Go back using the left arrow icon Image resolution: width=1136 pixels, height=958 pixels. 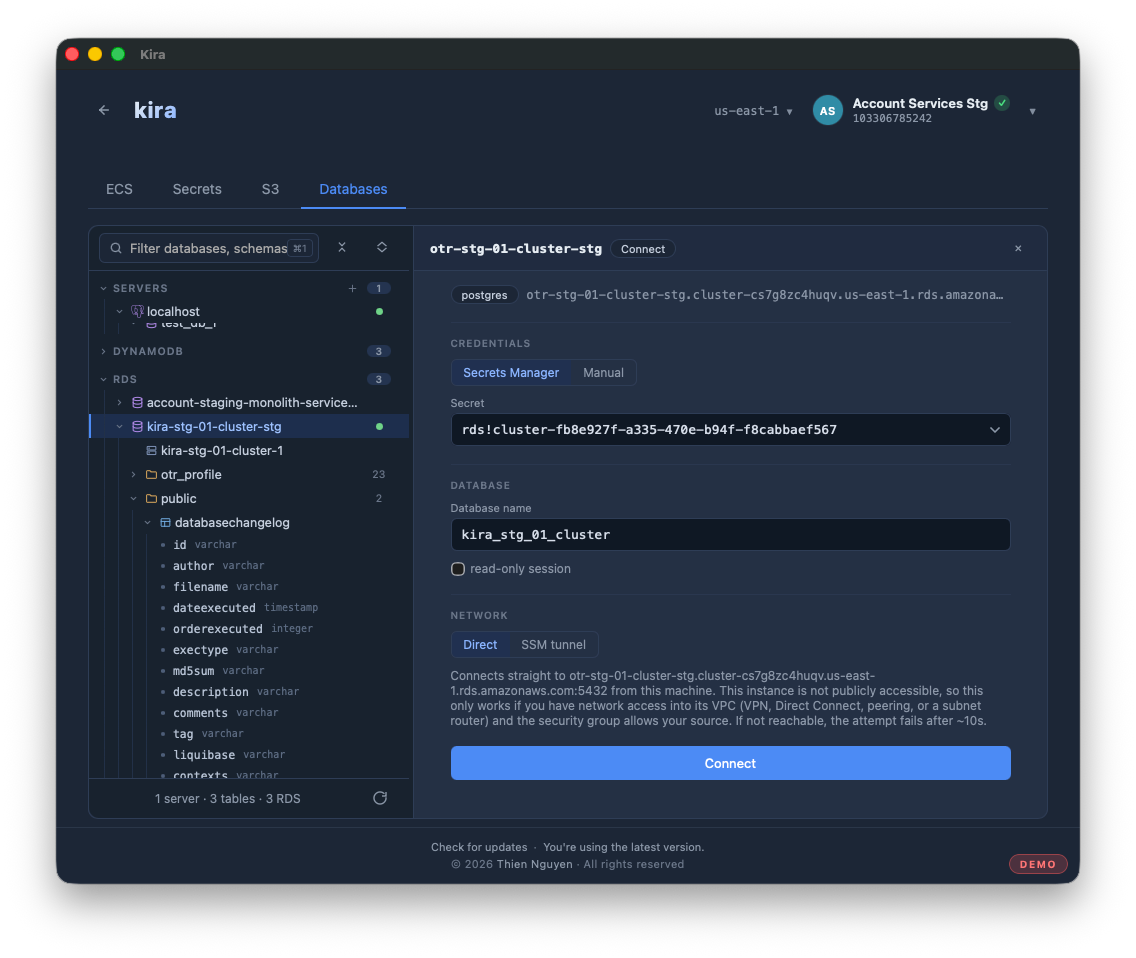104,110
